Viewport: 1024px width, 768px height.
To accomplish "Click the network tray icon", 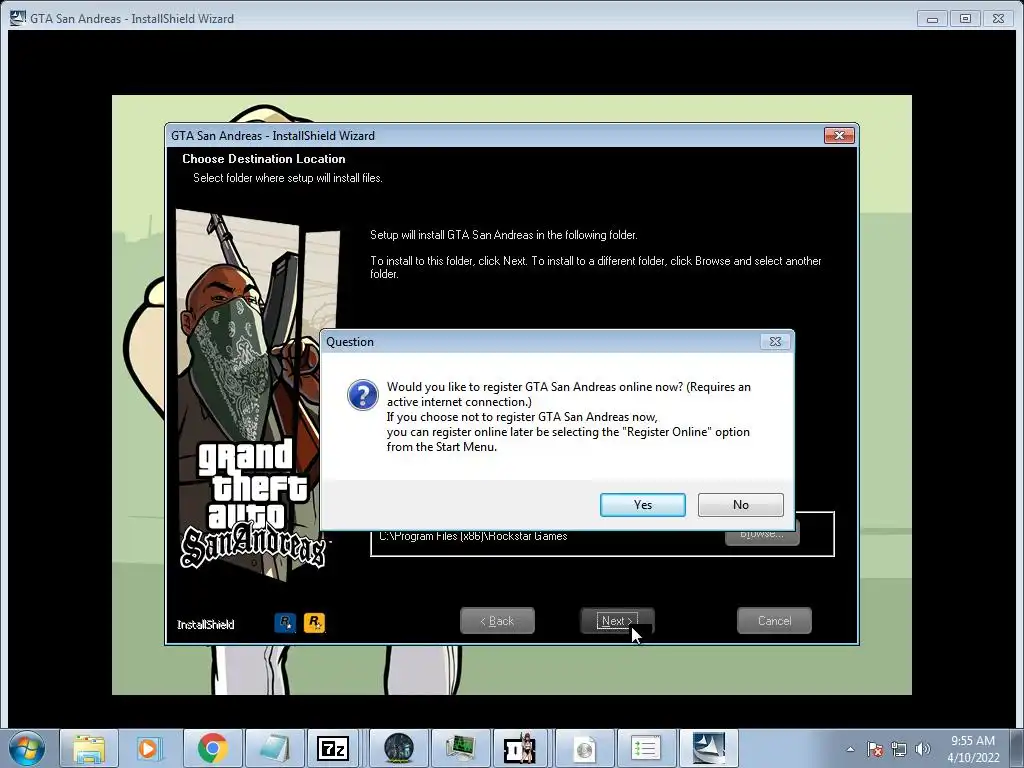I will click(x=899, y=749).
